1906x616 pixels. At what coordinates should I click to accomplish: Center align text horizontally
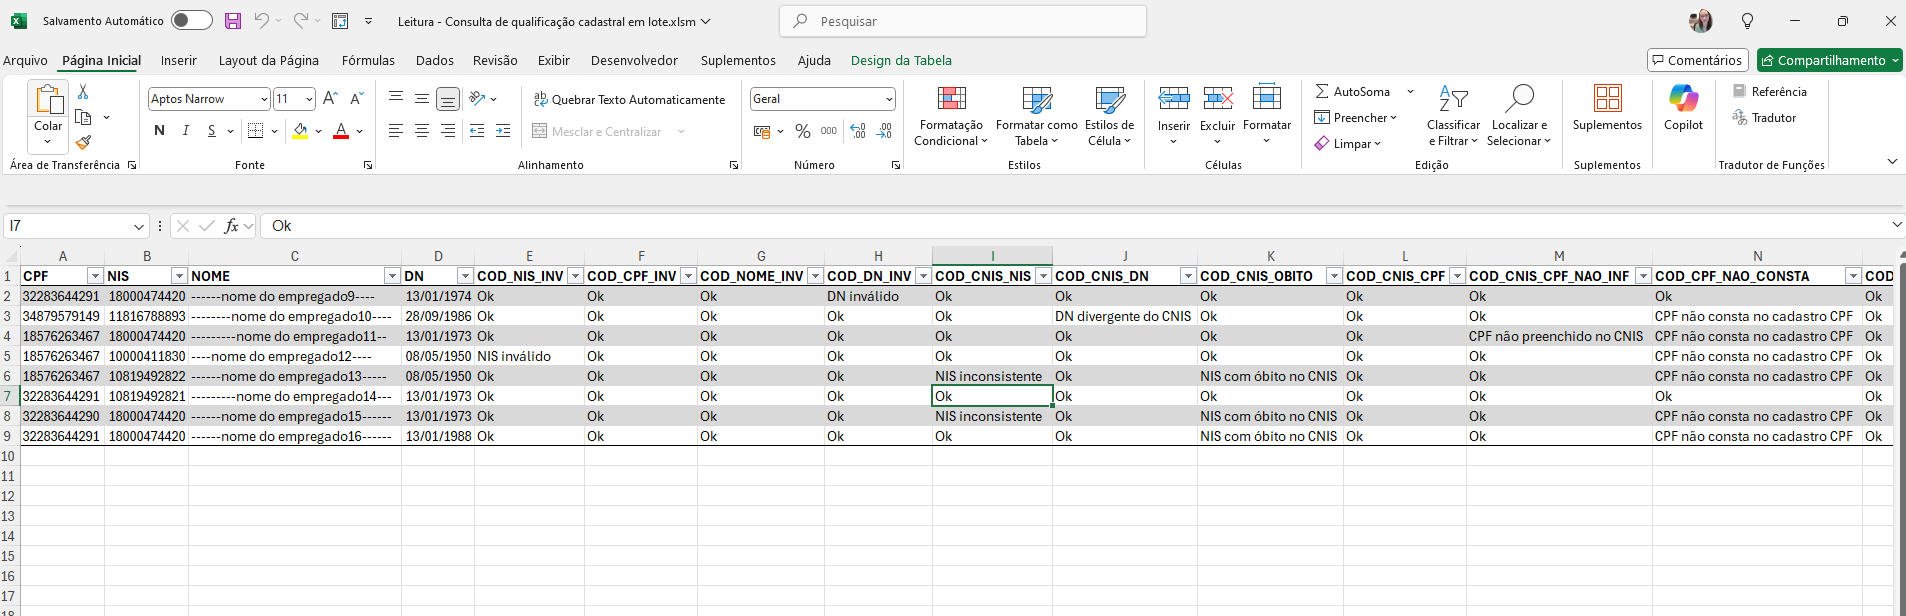pos(422,131)
